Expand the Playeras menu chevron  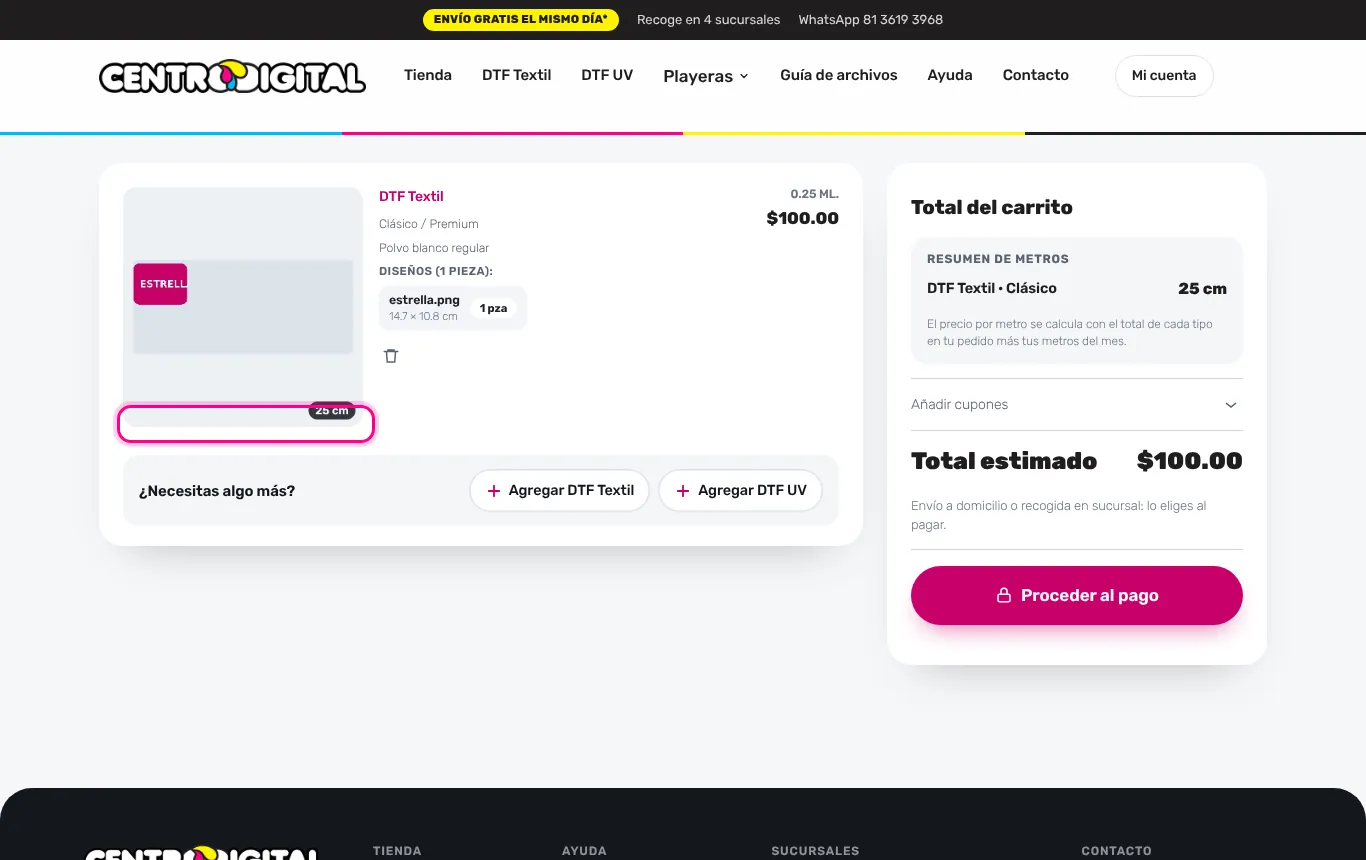pyautogui.click(x=744, y=77)
